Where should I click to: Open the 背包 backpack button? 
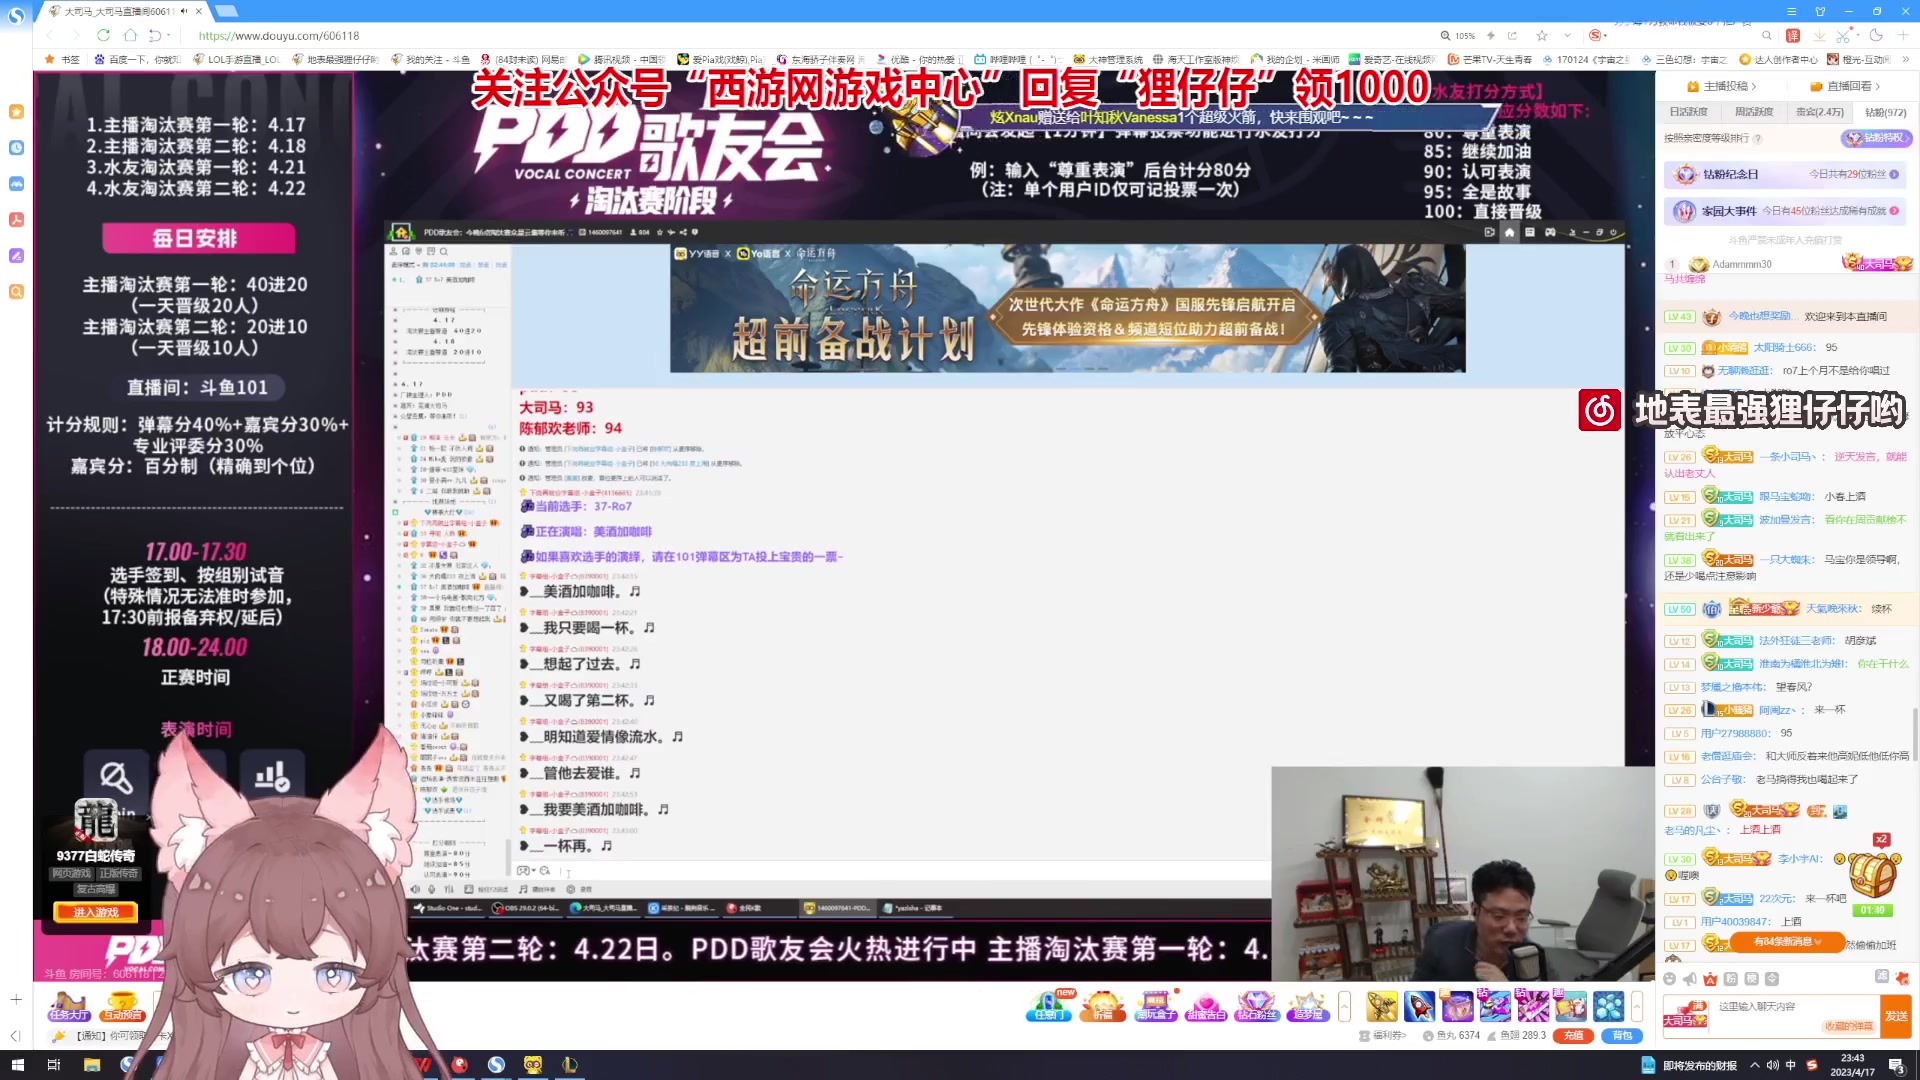click(1622, 1036)
